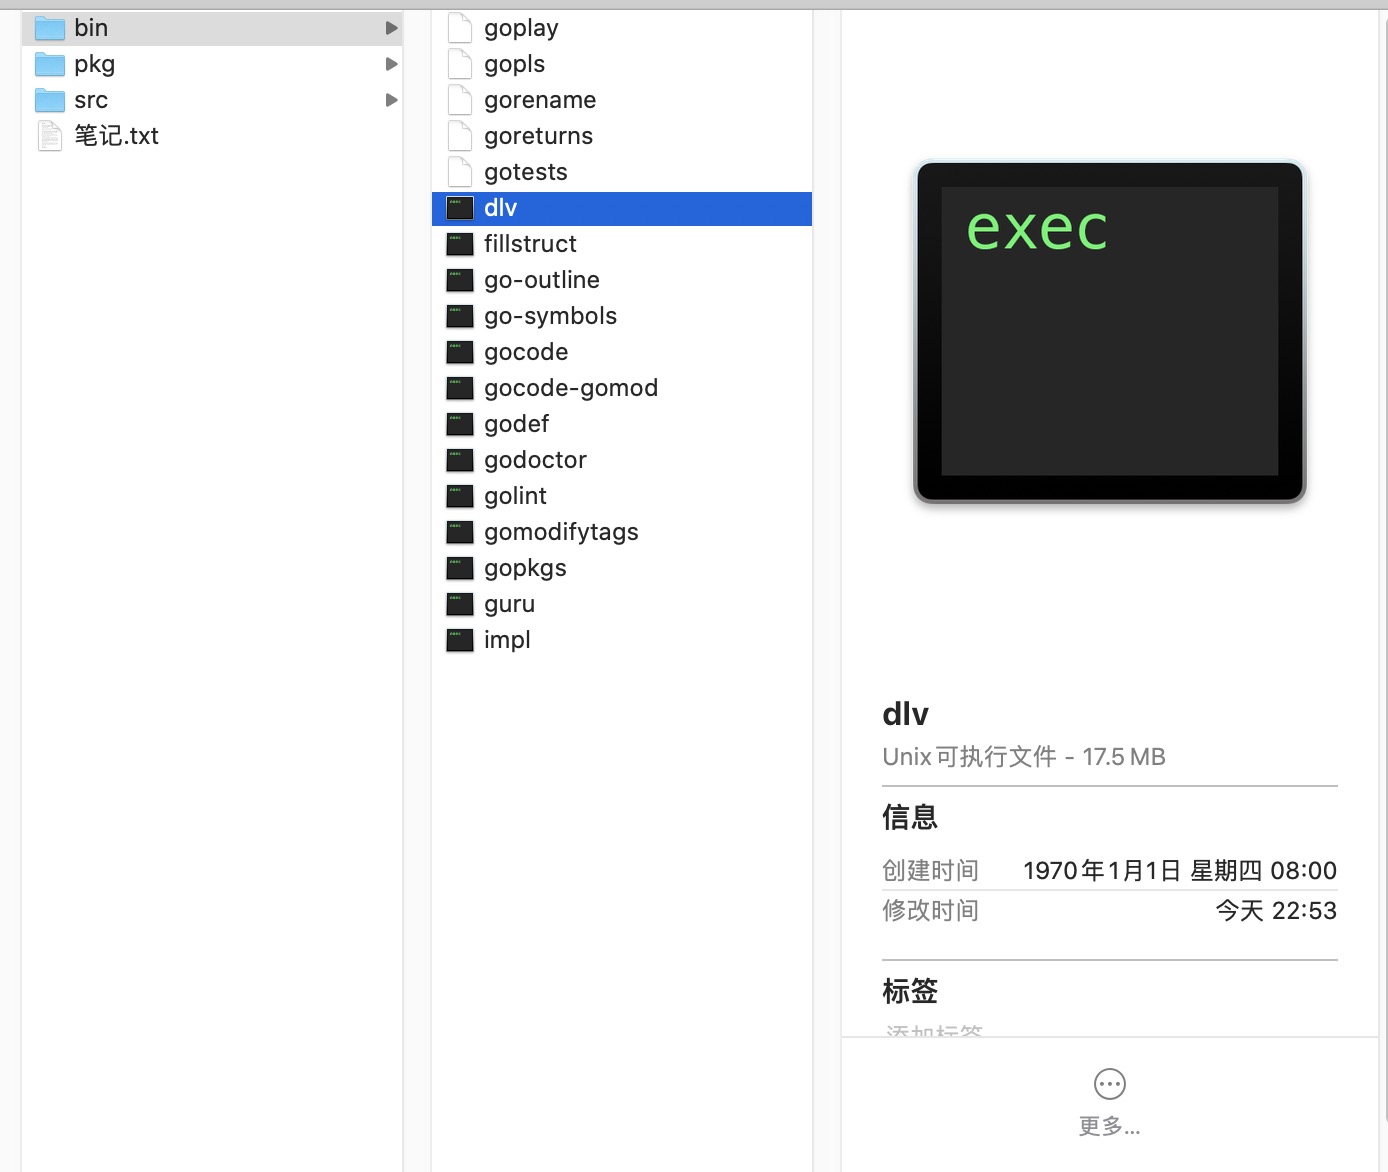Image resolution: width=1388 pixels, height=1172 pixels.
Task: Select the fillstruct executable
Action: (530, 244)
